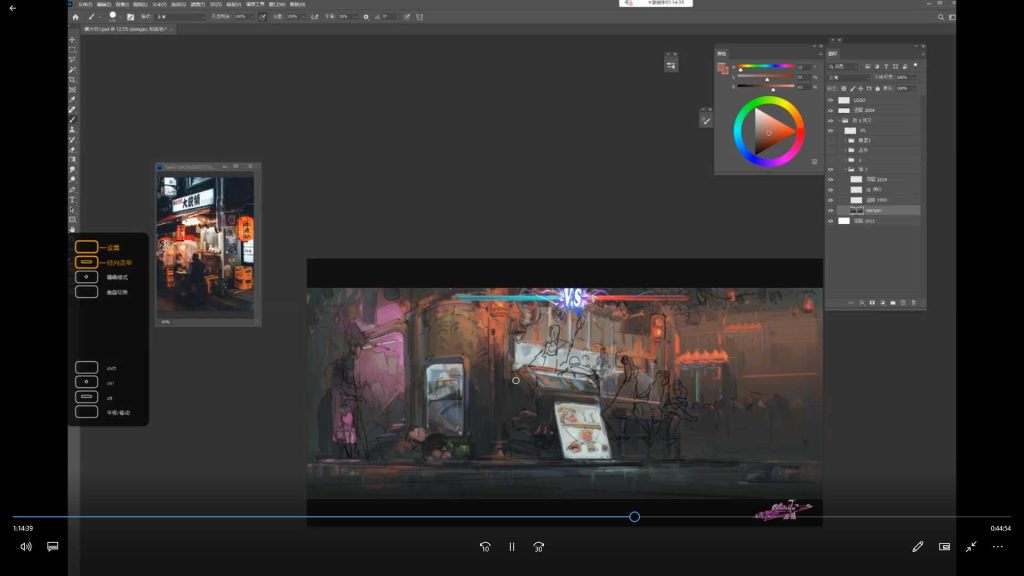Click the pencil edit icon in video player
1024x576 pixels.
point(917,547)
